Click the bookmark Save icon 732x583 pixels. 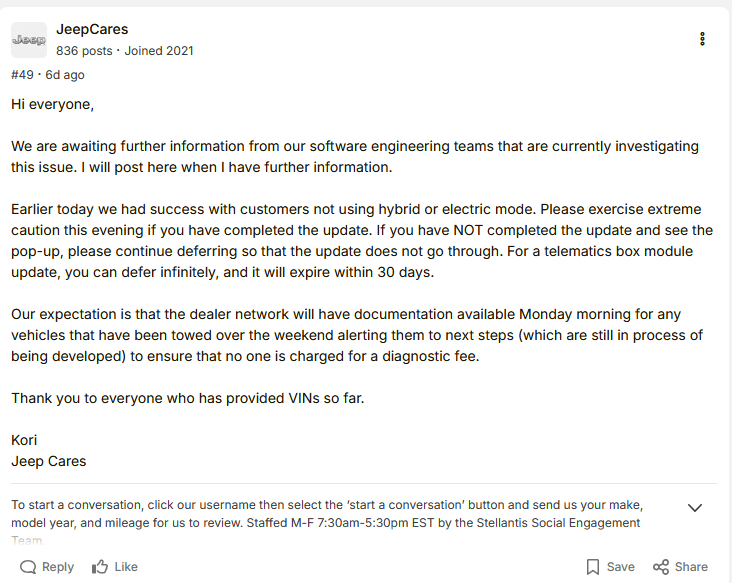(593, 567)
